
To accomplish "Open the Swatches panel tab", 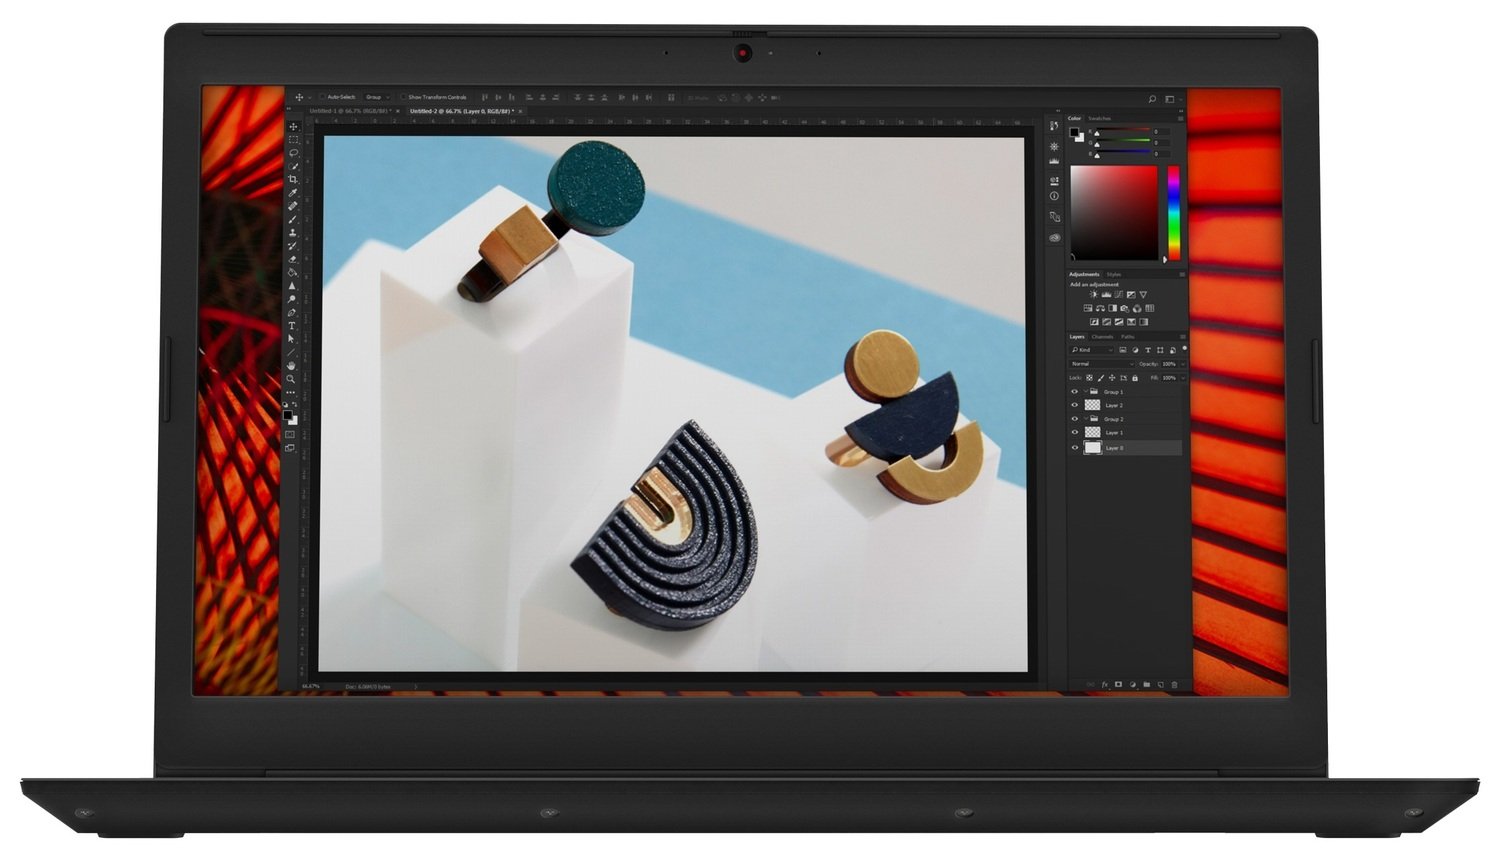I will (1099, 118).
